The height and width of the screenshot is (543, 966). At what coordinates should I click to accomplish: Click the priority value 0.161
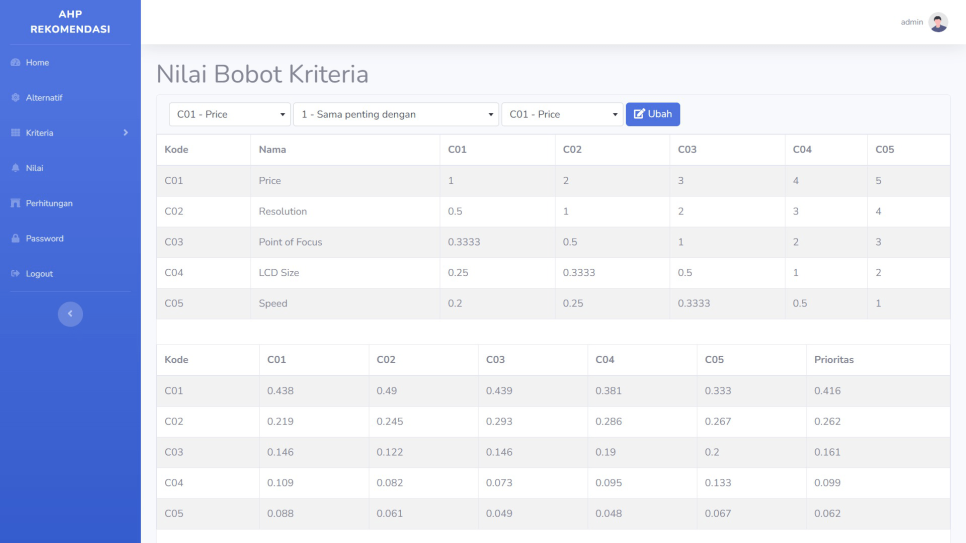(827, 452)
